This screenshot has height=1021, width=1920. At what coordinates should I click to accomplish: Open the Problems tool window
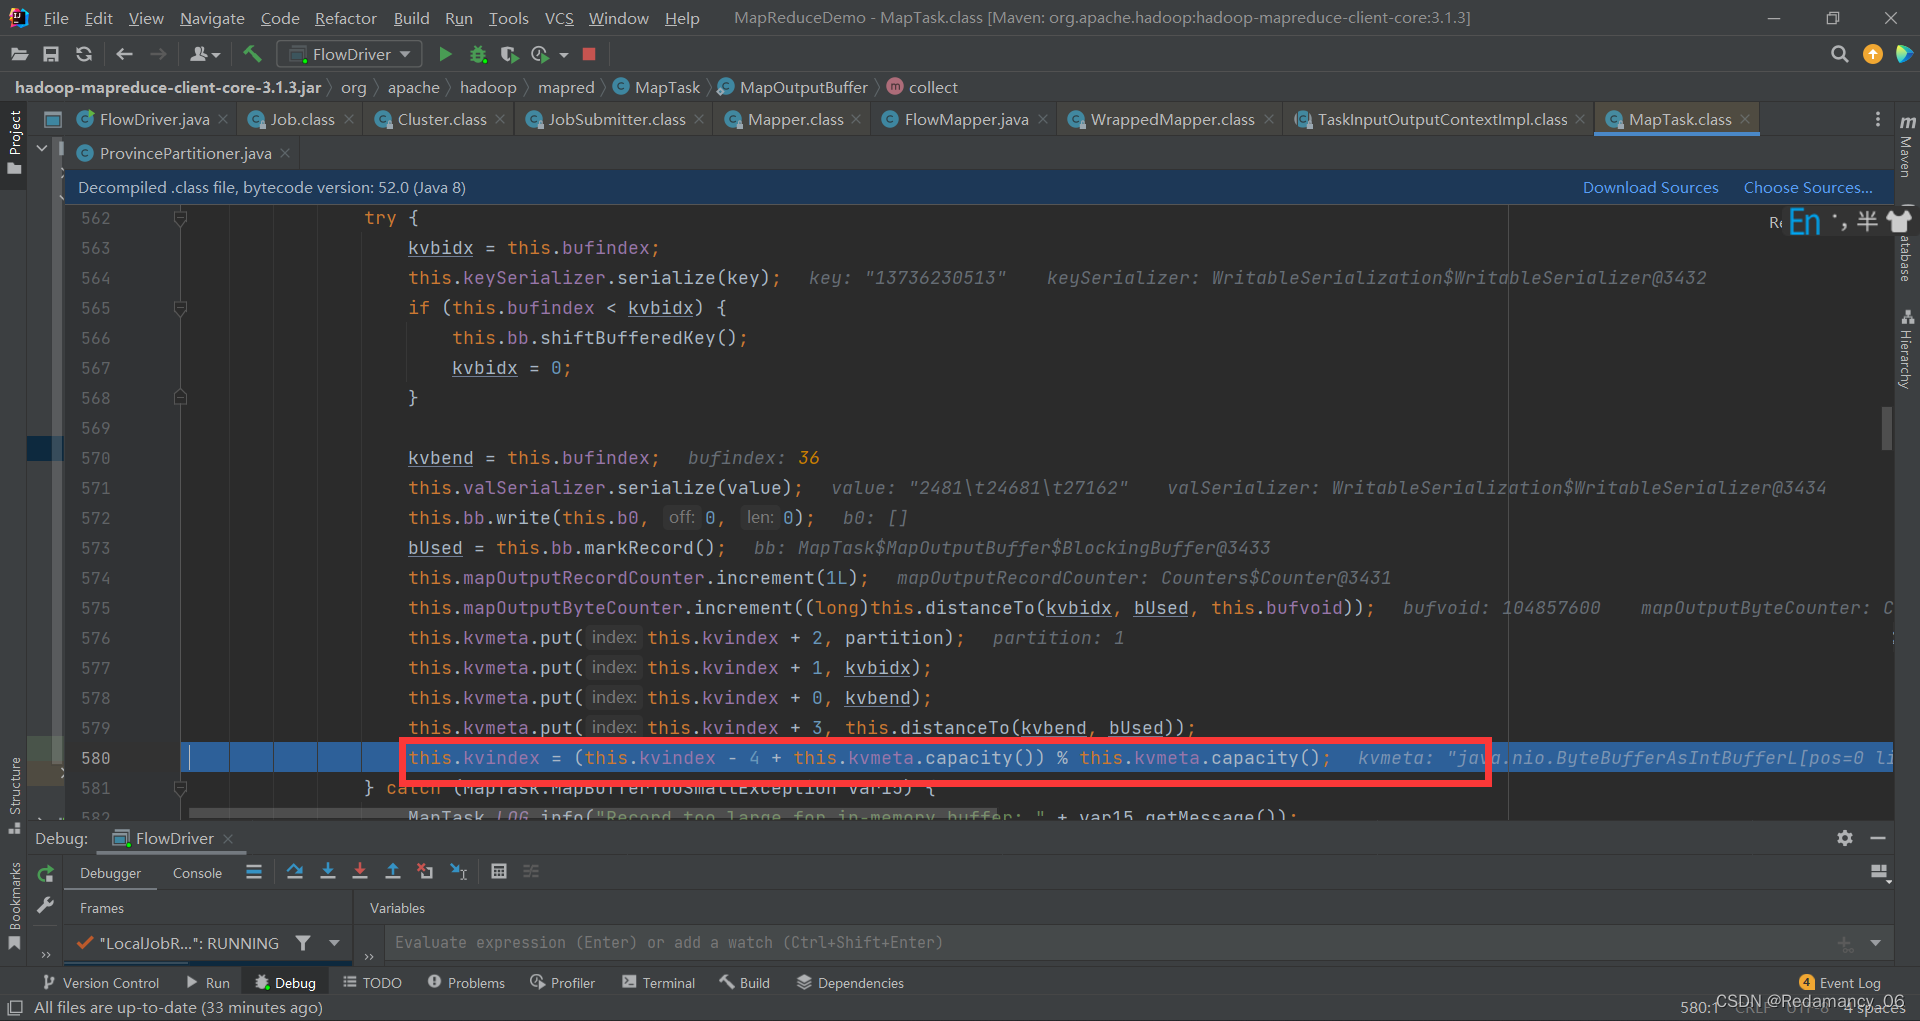[466, 983]
